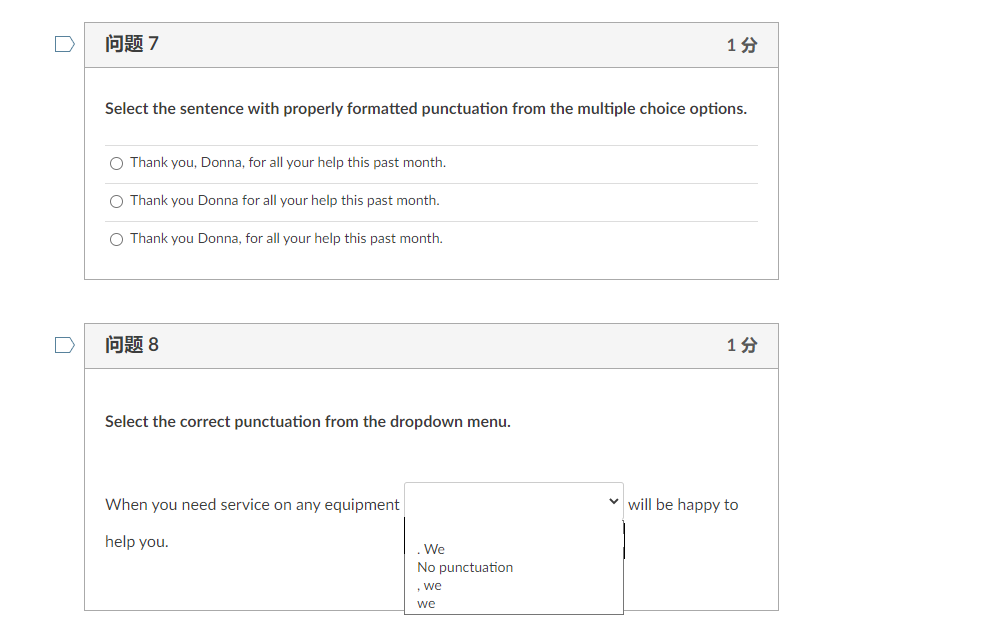Pick 'we' from the dropdown options
This screenshot has height=633, width=997.
coord(426,602)
